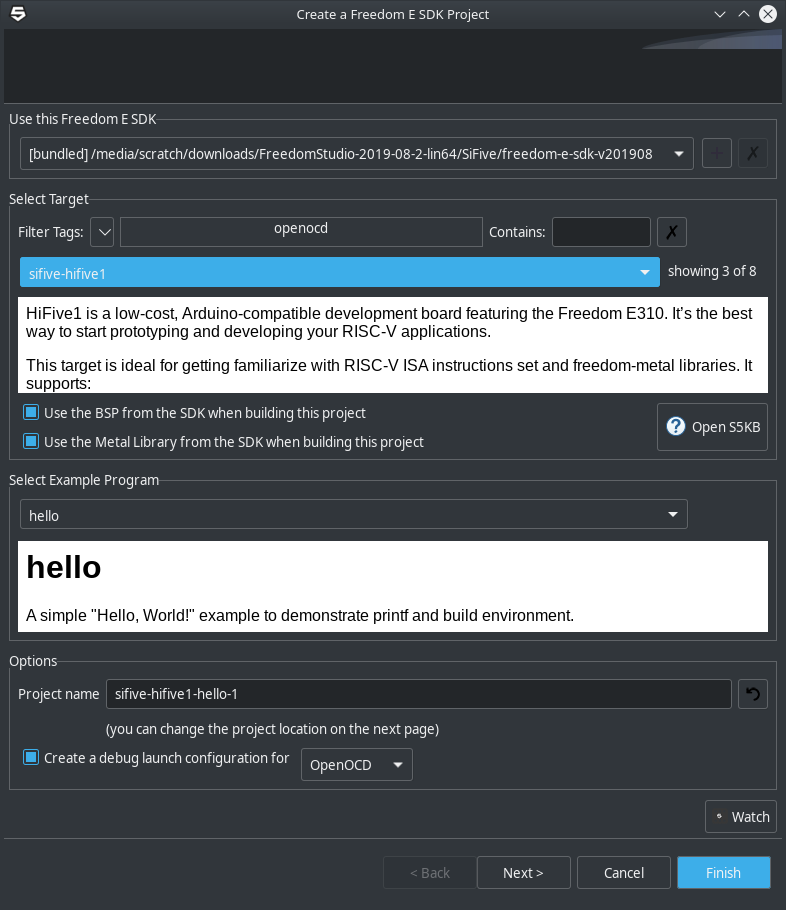Click the Contains filter text field
The image size is (786, 910).
click(x=601, y=232)
